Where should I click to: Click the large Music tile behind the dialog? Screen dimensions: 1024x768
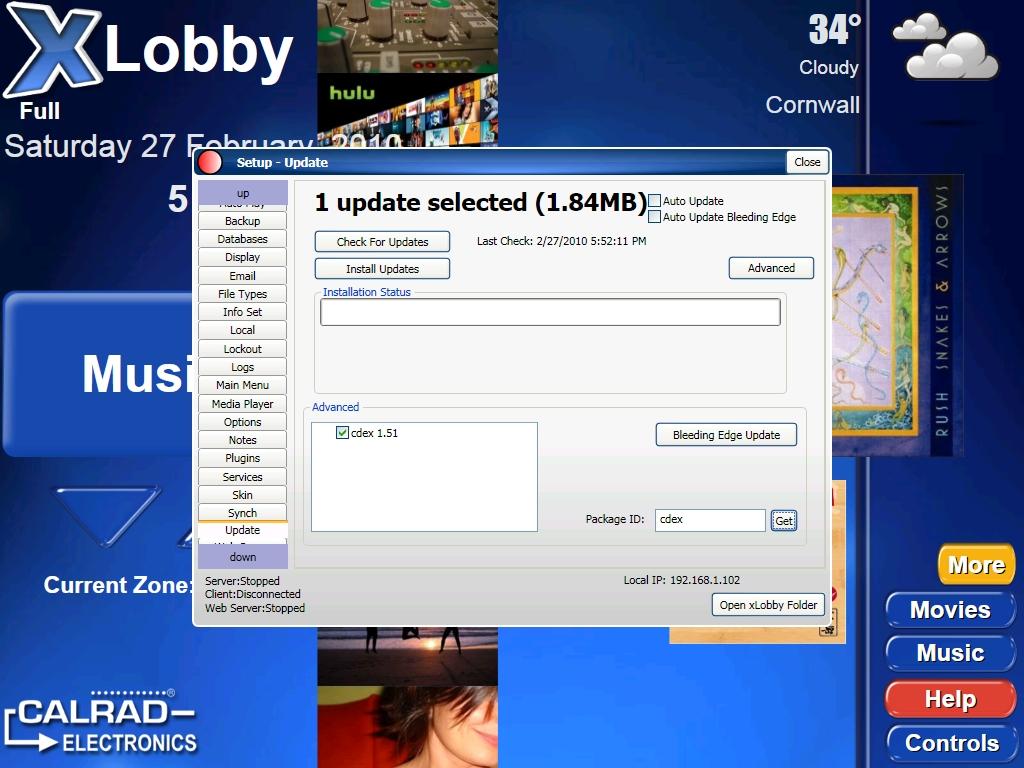99,374
